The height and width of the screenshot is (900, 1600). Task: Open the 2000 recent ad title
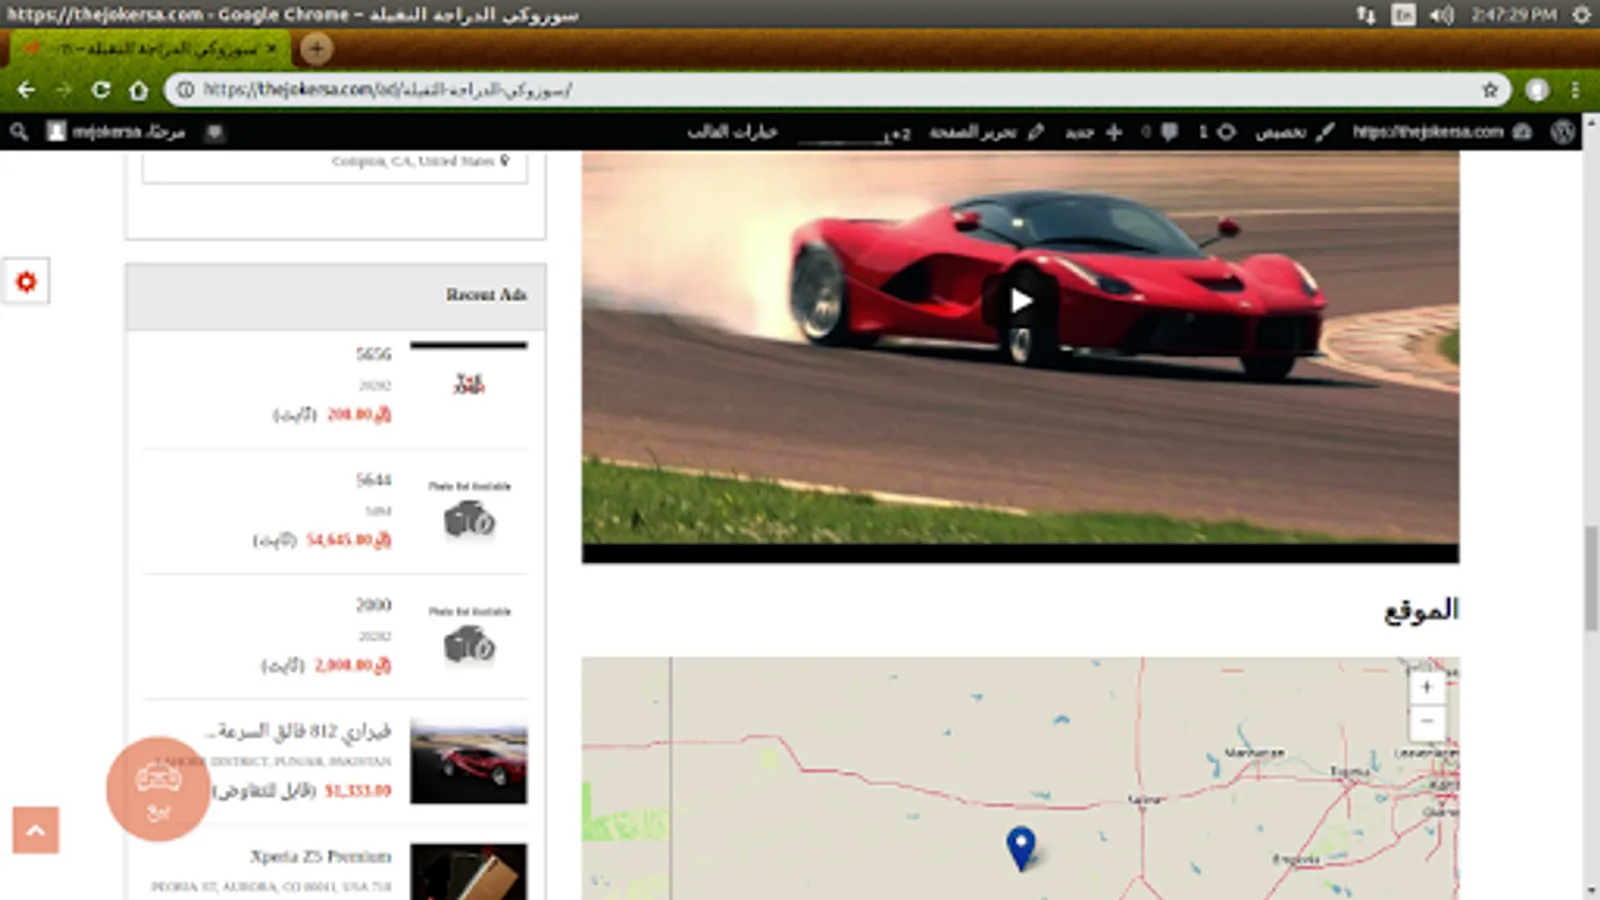(374, 605)
